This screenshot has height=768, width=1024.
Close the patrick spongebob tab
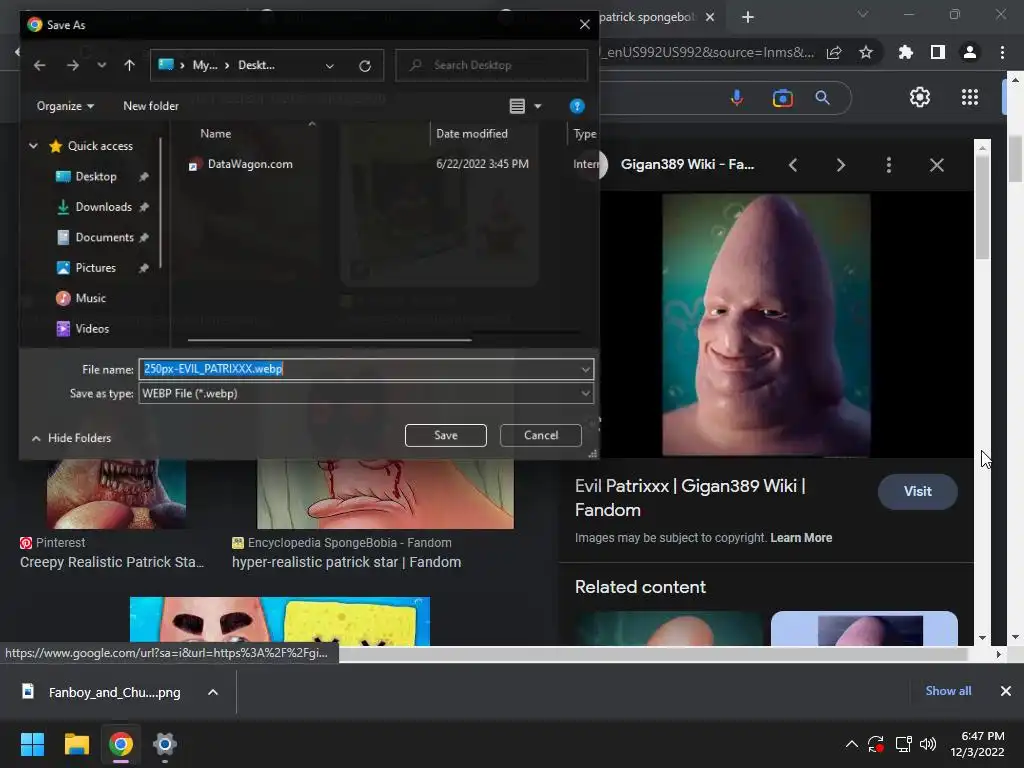click(x=710, y=17)
